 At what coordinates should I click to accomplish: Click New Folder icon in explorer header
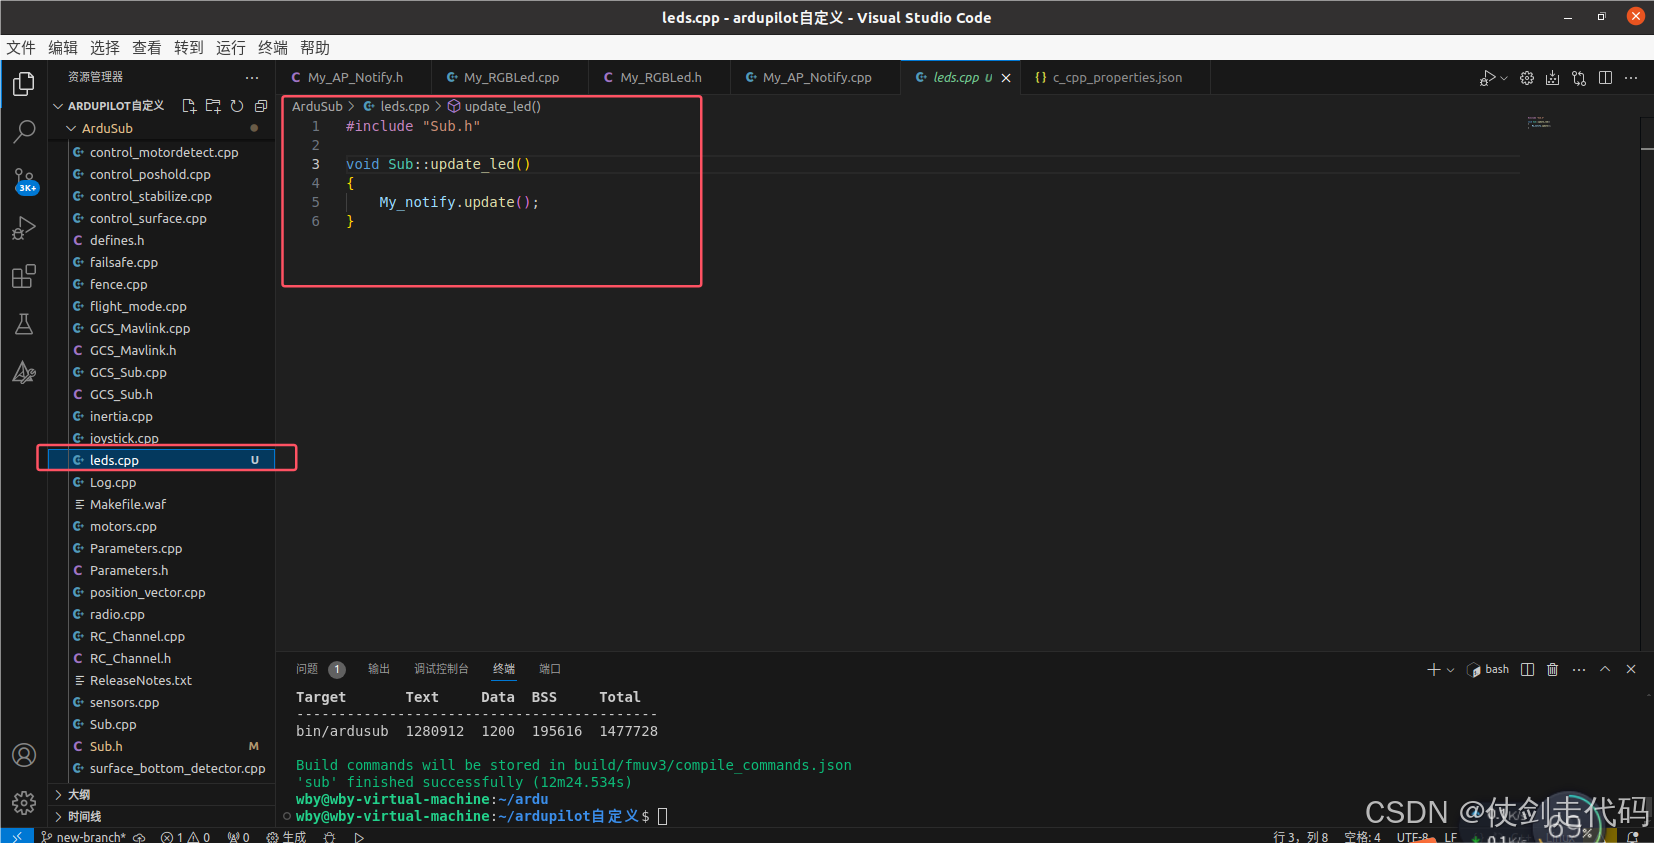[212, 106]
